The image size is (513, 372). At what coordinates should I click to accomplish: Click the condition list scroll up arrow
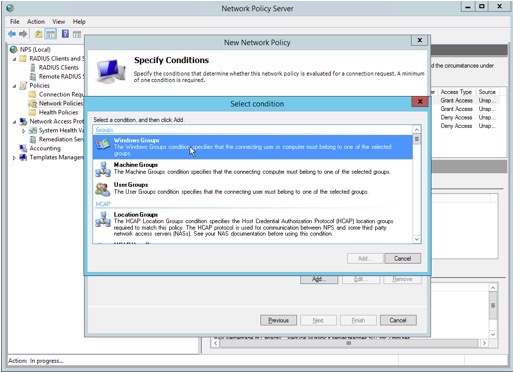click(417, 129)
